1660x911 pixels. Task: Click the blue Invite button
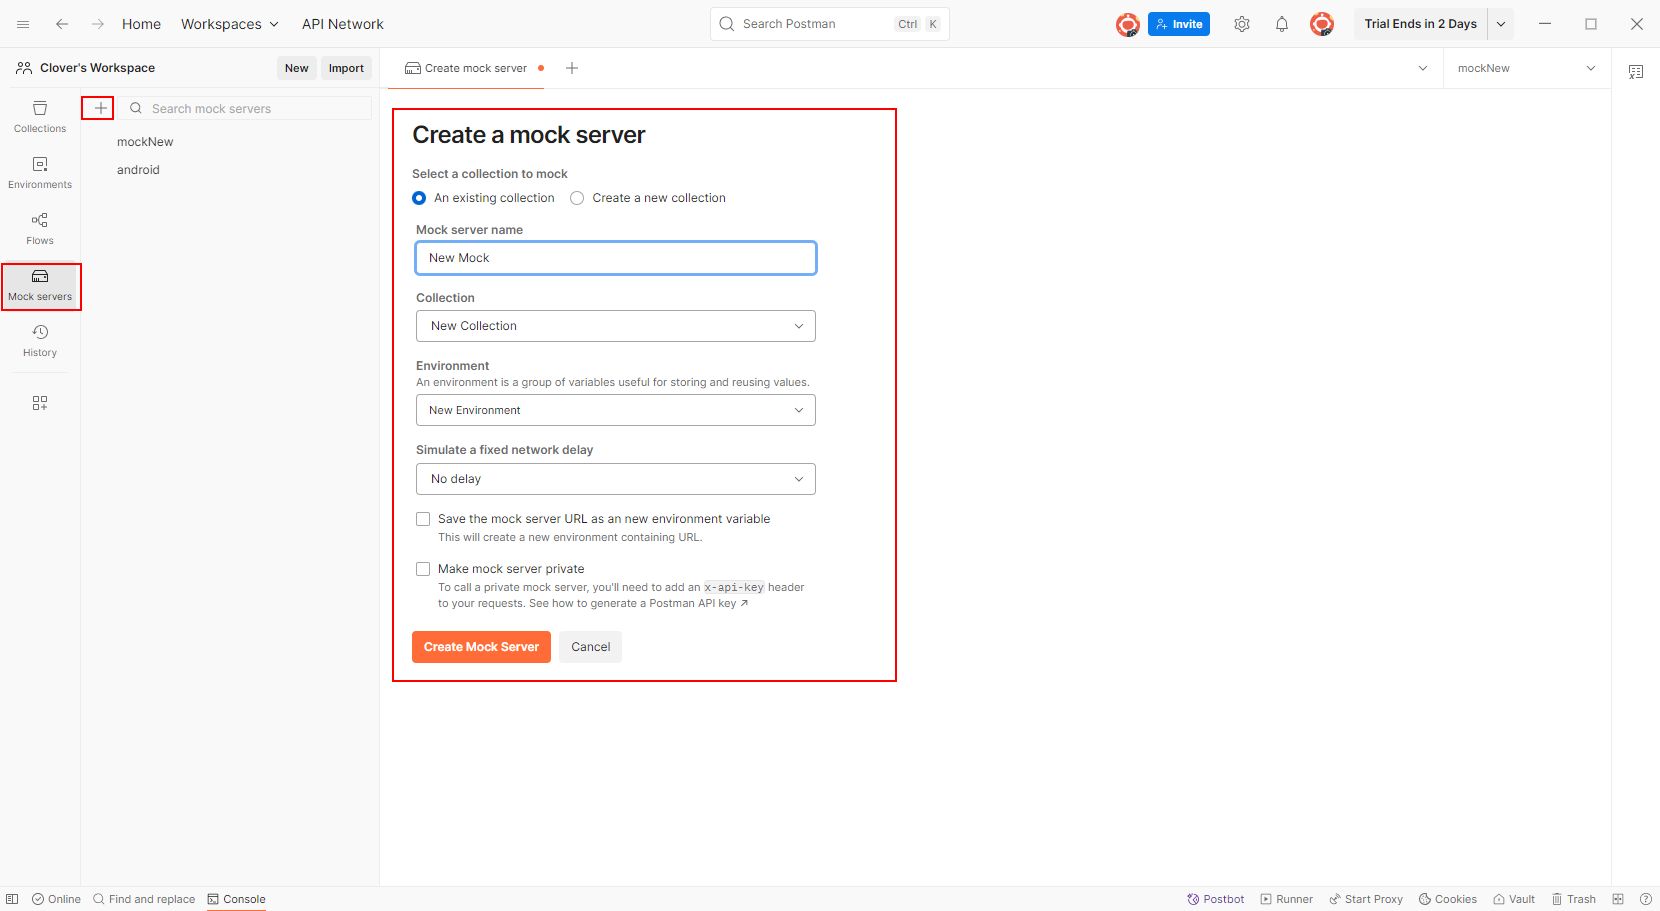[1179, 24]
